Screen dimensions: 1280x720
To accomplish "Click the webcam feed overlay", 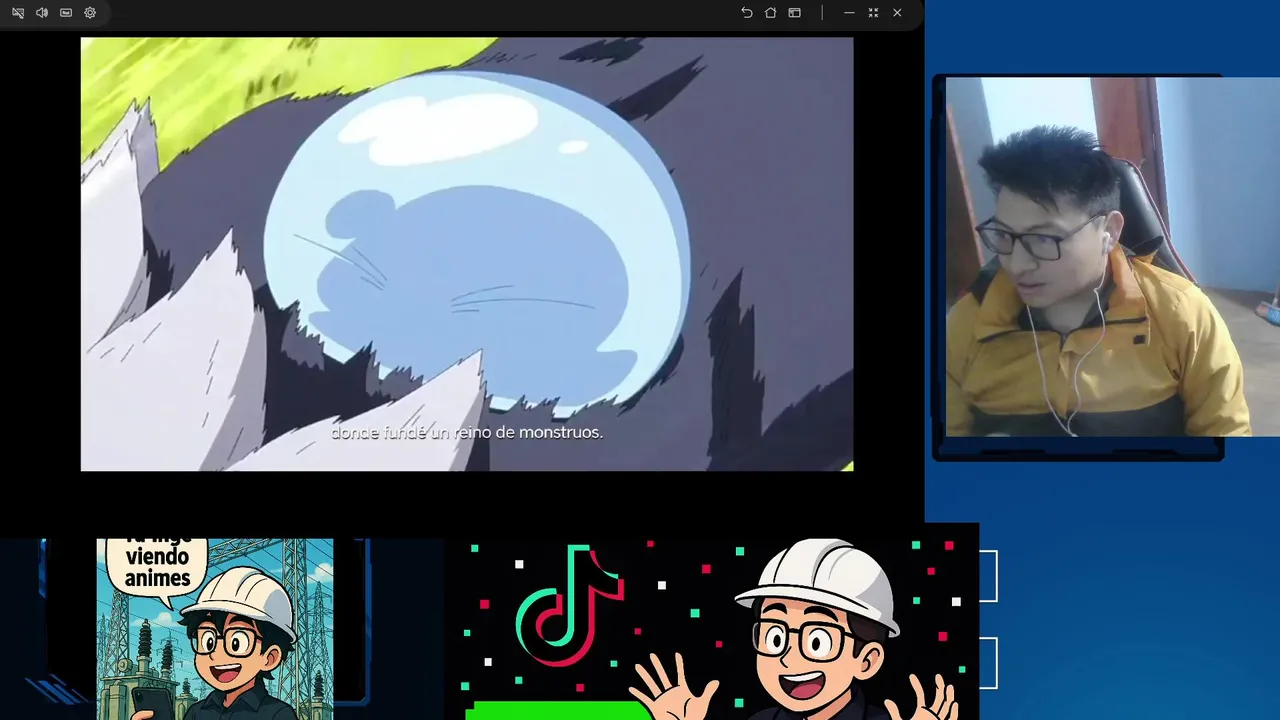I will point(1112,257).
